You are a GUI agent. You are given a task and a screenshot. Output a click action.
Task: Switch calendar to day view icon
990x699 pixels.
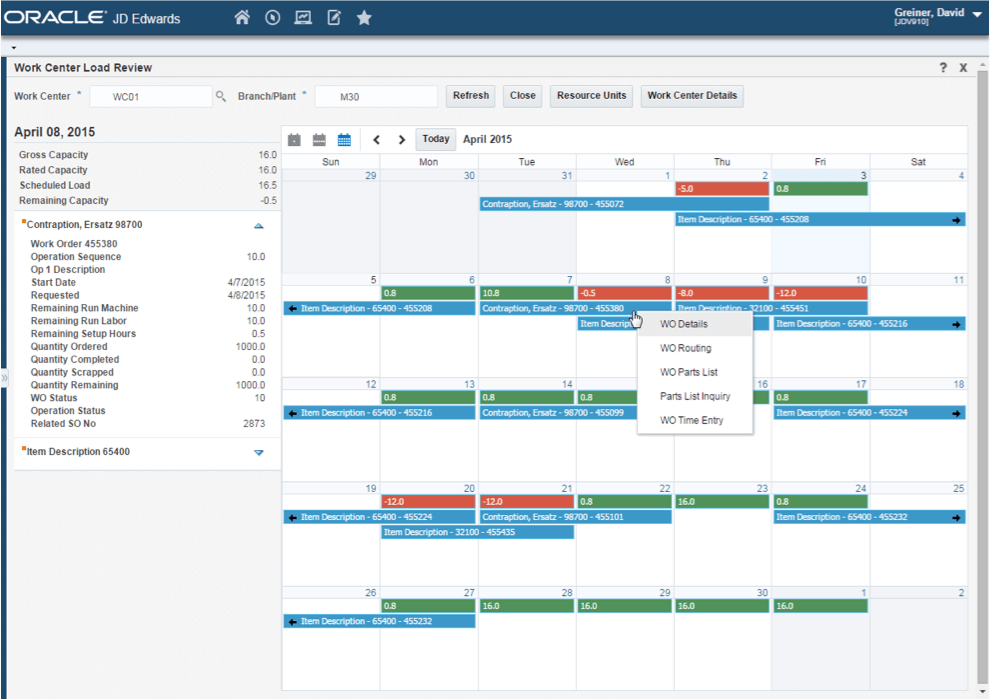pos(294,140)
